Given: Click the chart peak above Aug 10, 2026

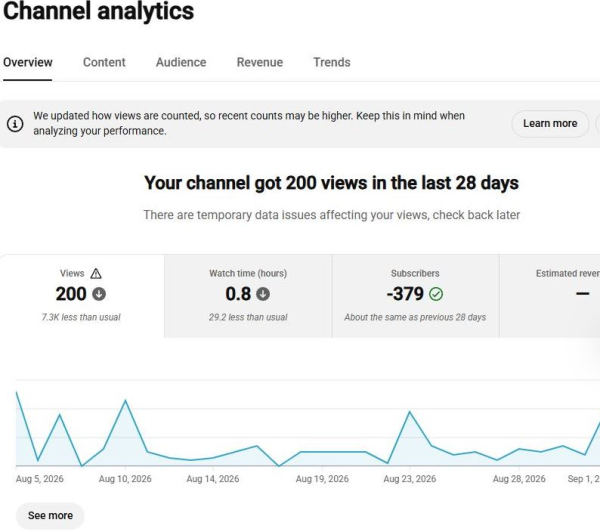Looking at the screenshot, I should tap(125, 401).
